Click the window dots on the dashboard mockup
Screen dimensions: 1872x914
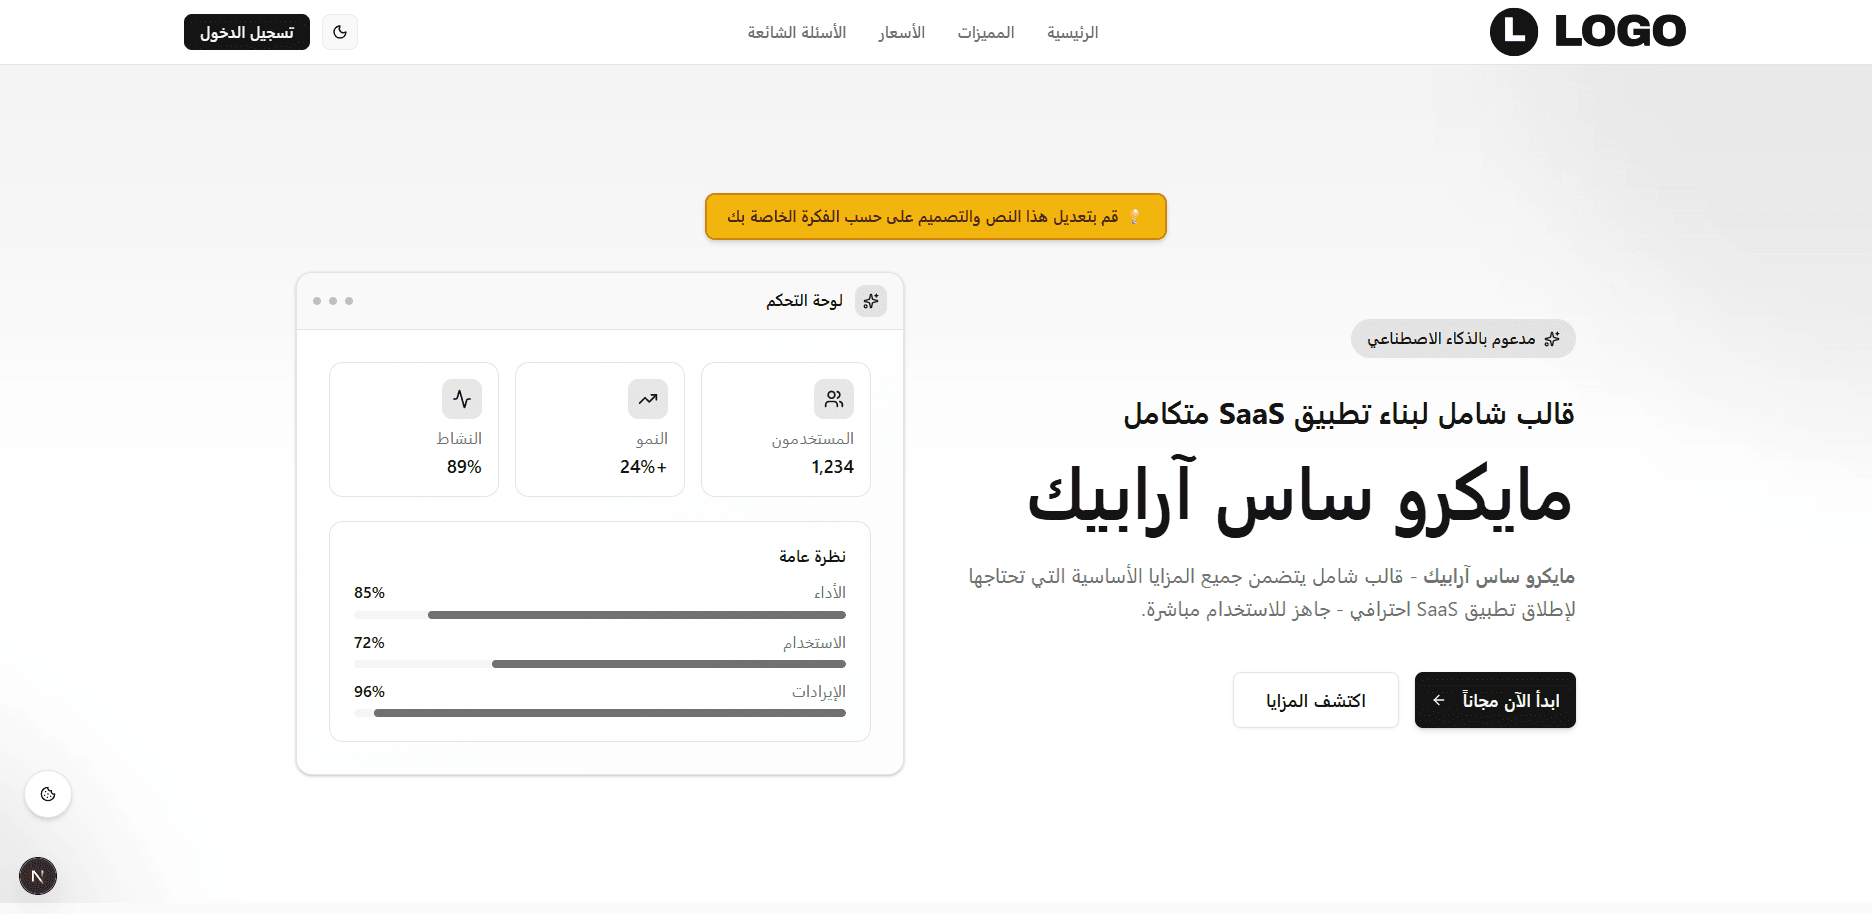[x=333, y=300]
